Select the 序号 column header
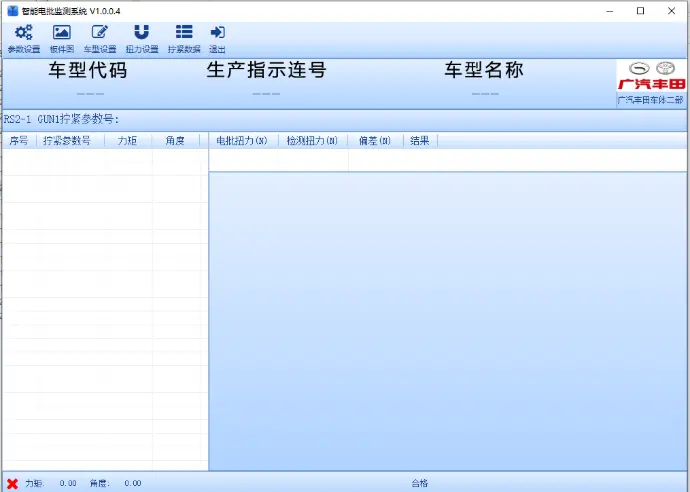Image resolution: width=690 pixels, height=492 pixels. [19, 141]
